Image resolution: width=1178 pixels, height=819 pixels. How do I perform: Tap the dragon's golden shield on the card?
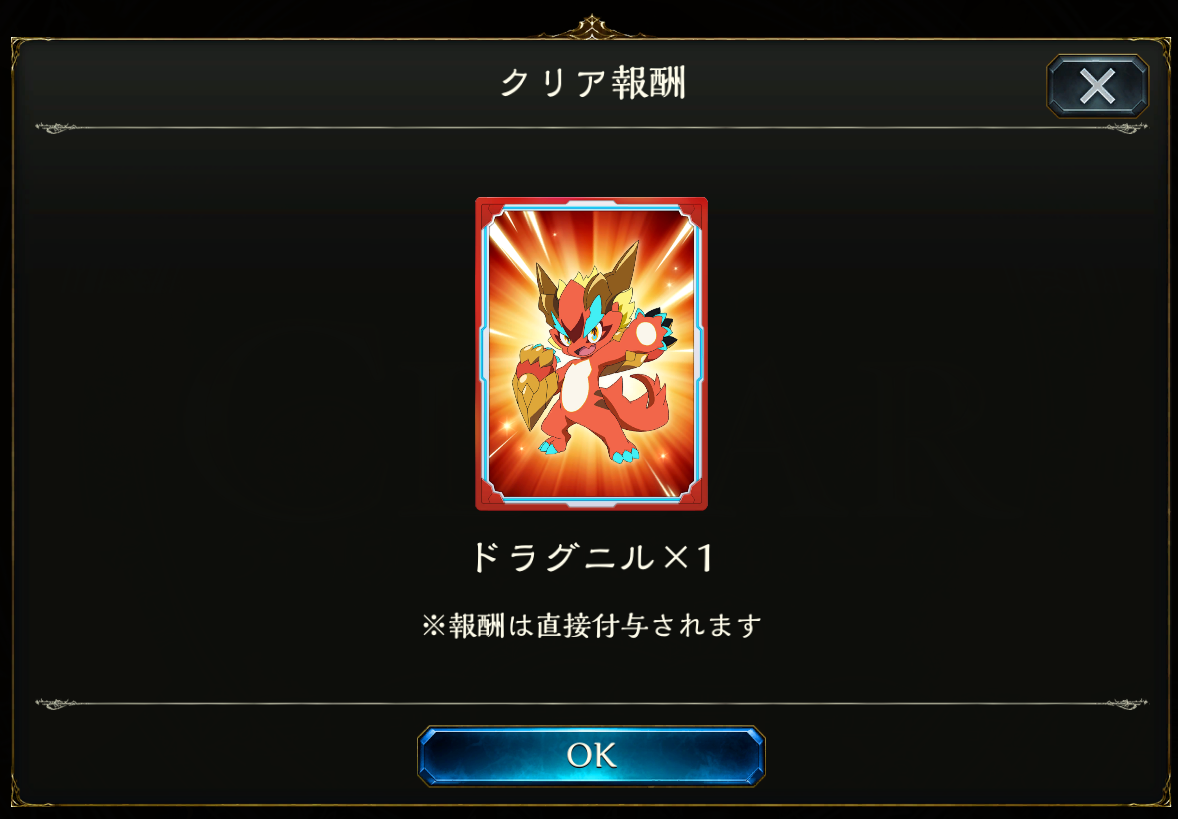click(x=536, y=382)
